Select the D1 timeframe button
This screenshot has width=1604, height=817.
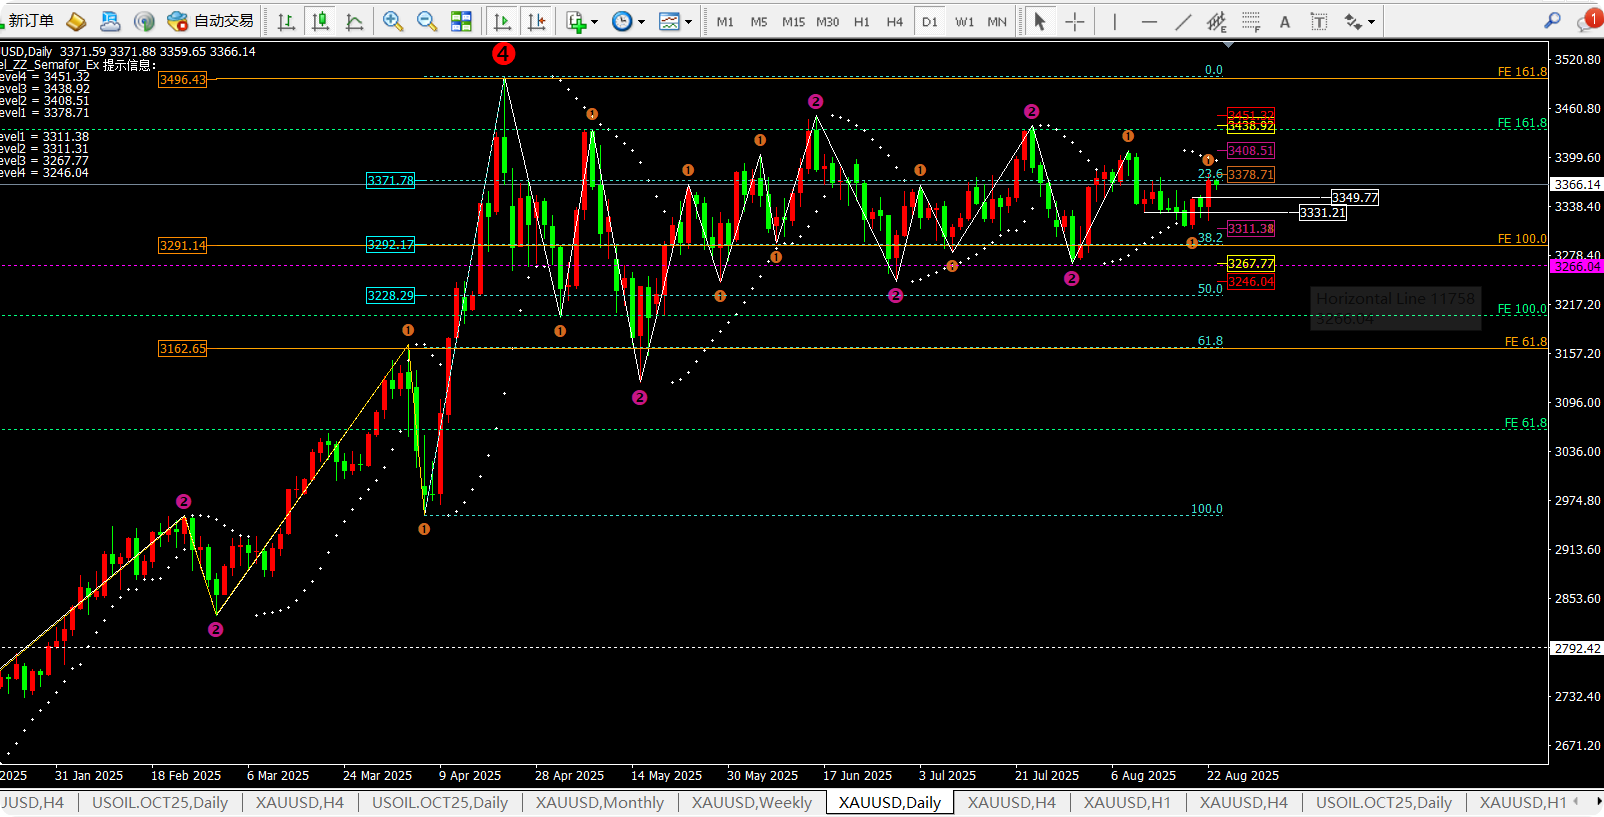929,21
